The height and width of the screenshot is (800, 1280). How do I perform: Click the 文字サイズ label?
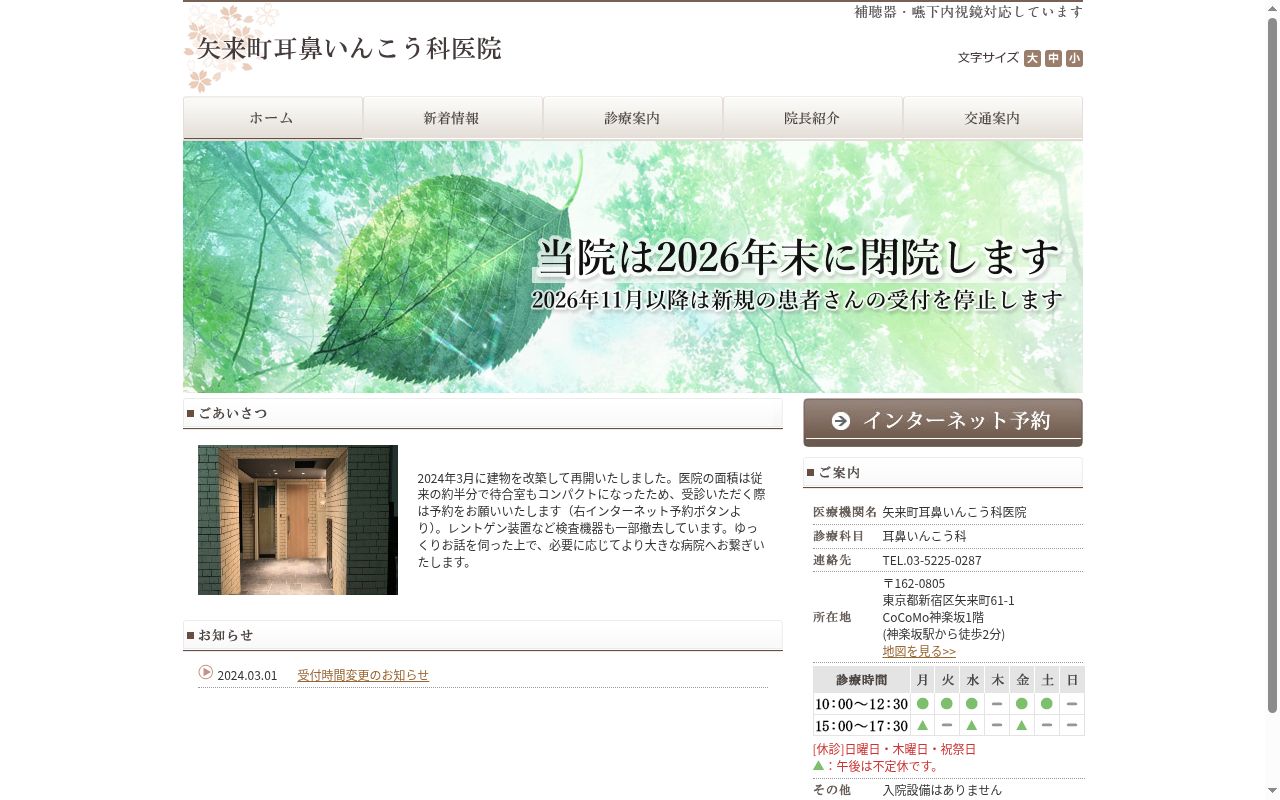click(988, 58)
